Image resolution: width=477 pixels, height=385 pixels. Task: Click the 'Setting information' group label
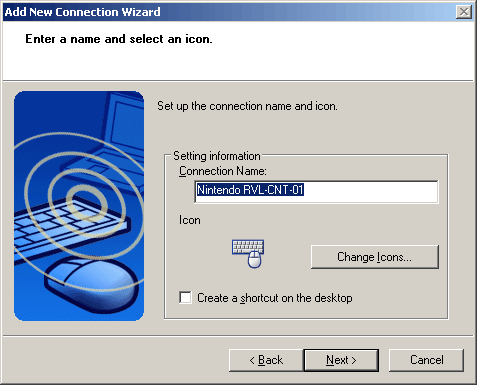pyautogui.click(x=217, y=156)
